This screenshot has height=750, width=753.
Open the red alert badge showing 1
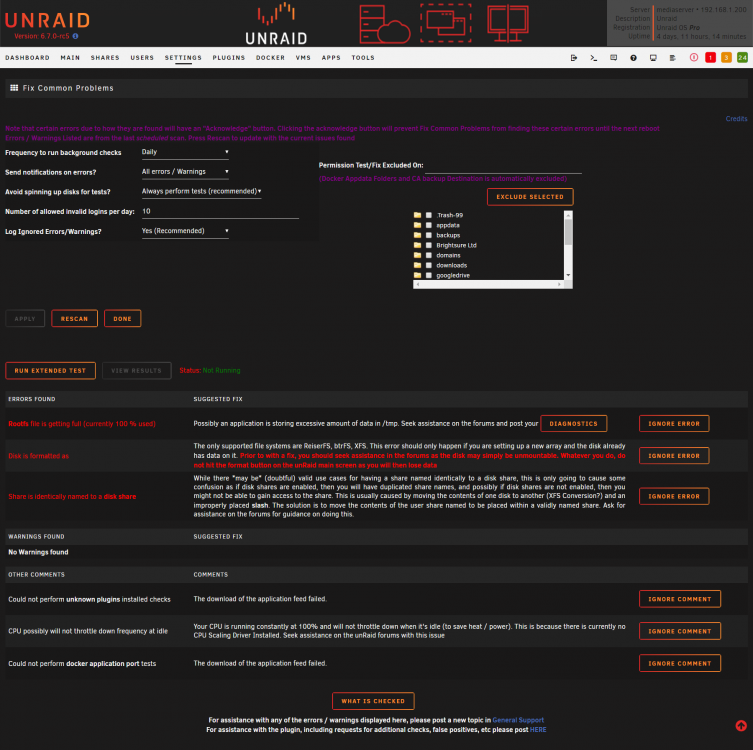coord(710,58)
